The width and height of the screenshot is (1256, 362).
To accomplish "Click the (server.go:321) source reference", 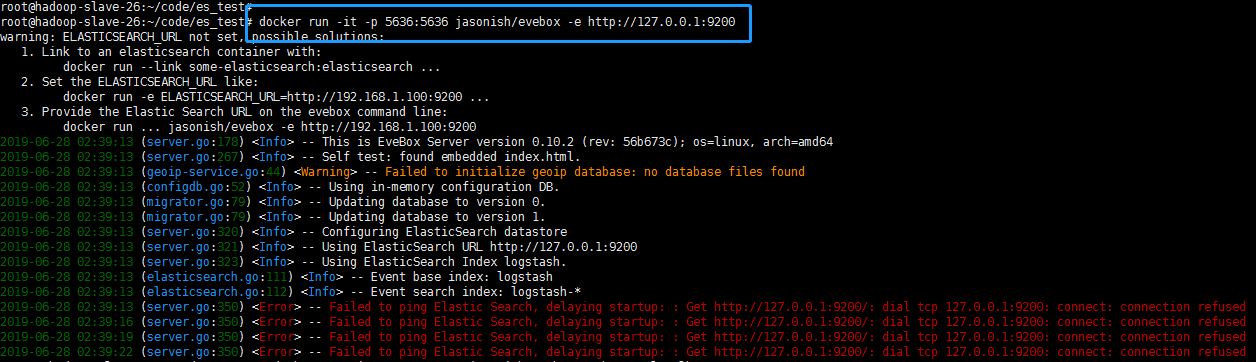I will [x=192, y=246].
